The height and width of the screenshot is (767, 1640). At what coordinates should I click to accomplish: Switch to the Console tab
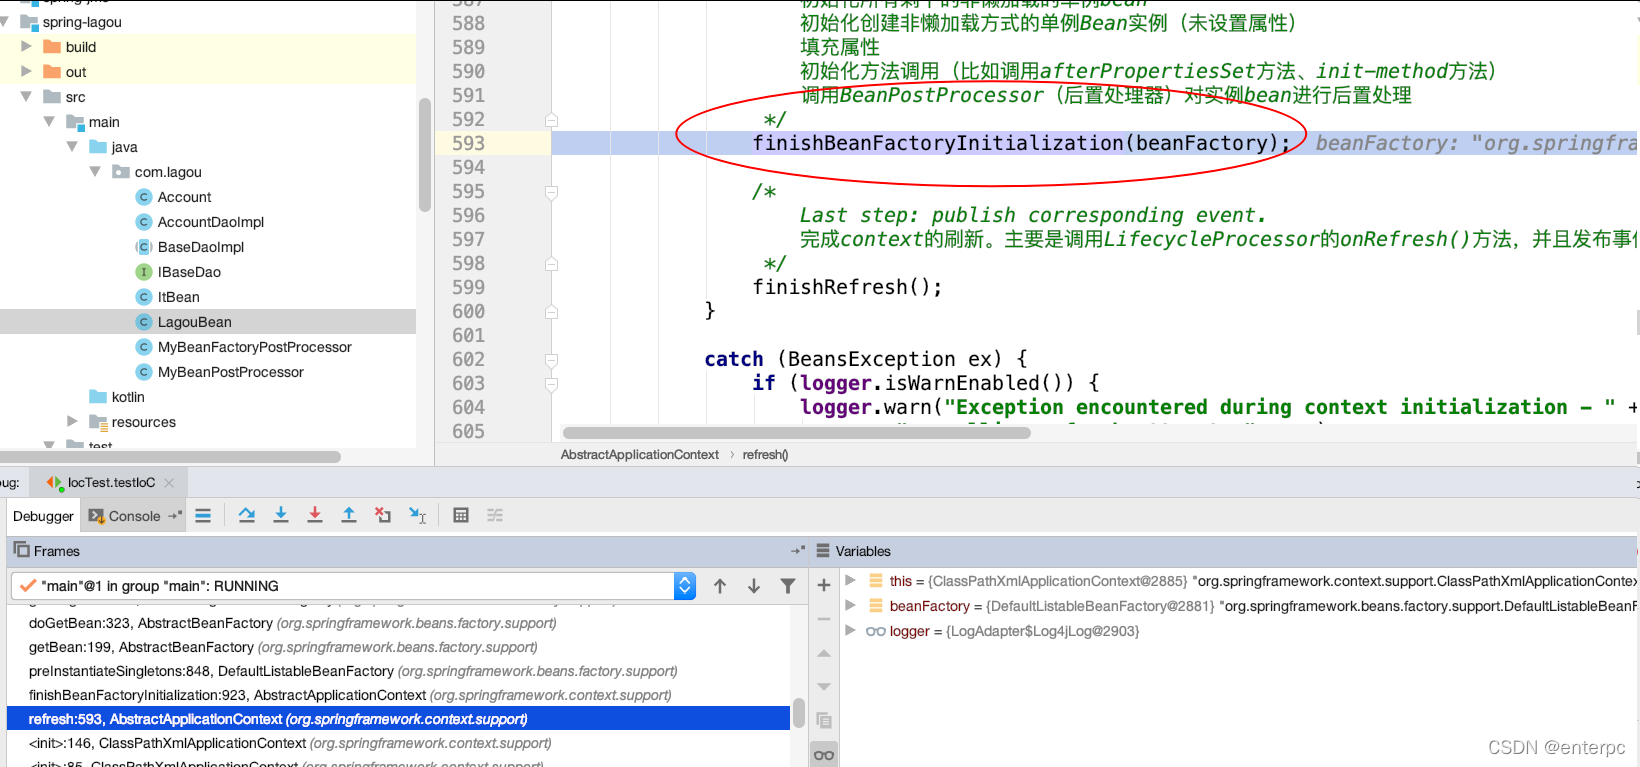point(134,516)
